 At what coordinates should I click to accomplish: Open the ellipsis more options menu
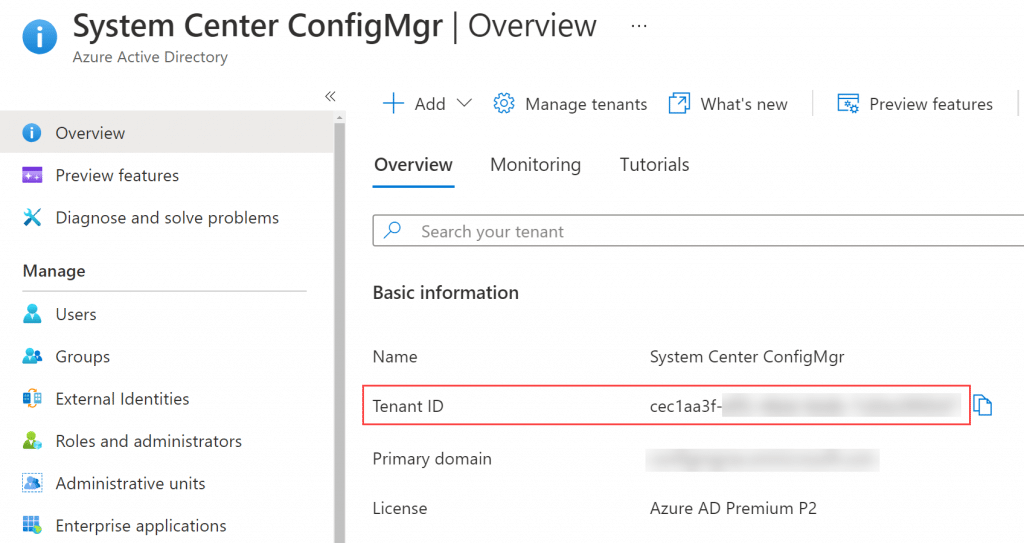pos(639,26)
